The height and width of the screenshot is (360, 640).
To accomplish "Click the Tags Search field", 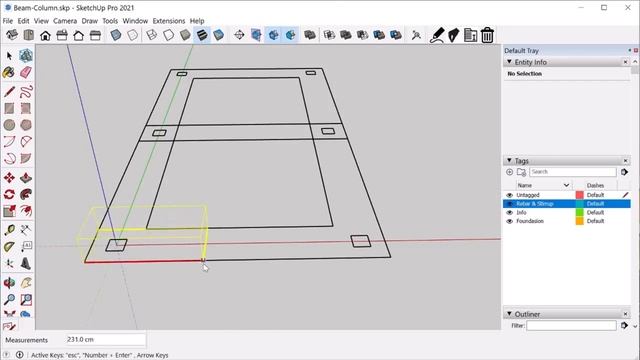I will [x=573, y=172].
